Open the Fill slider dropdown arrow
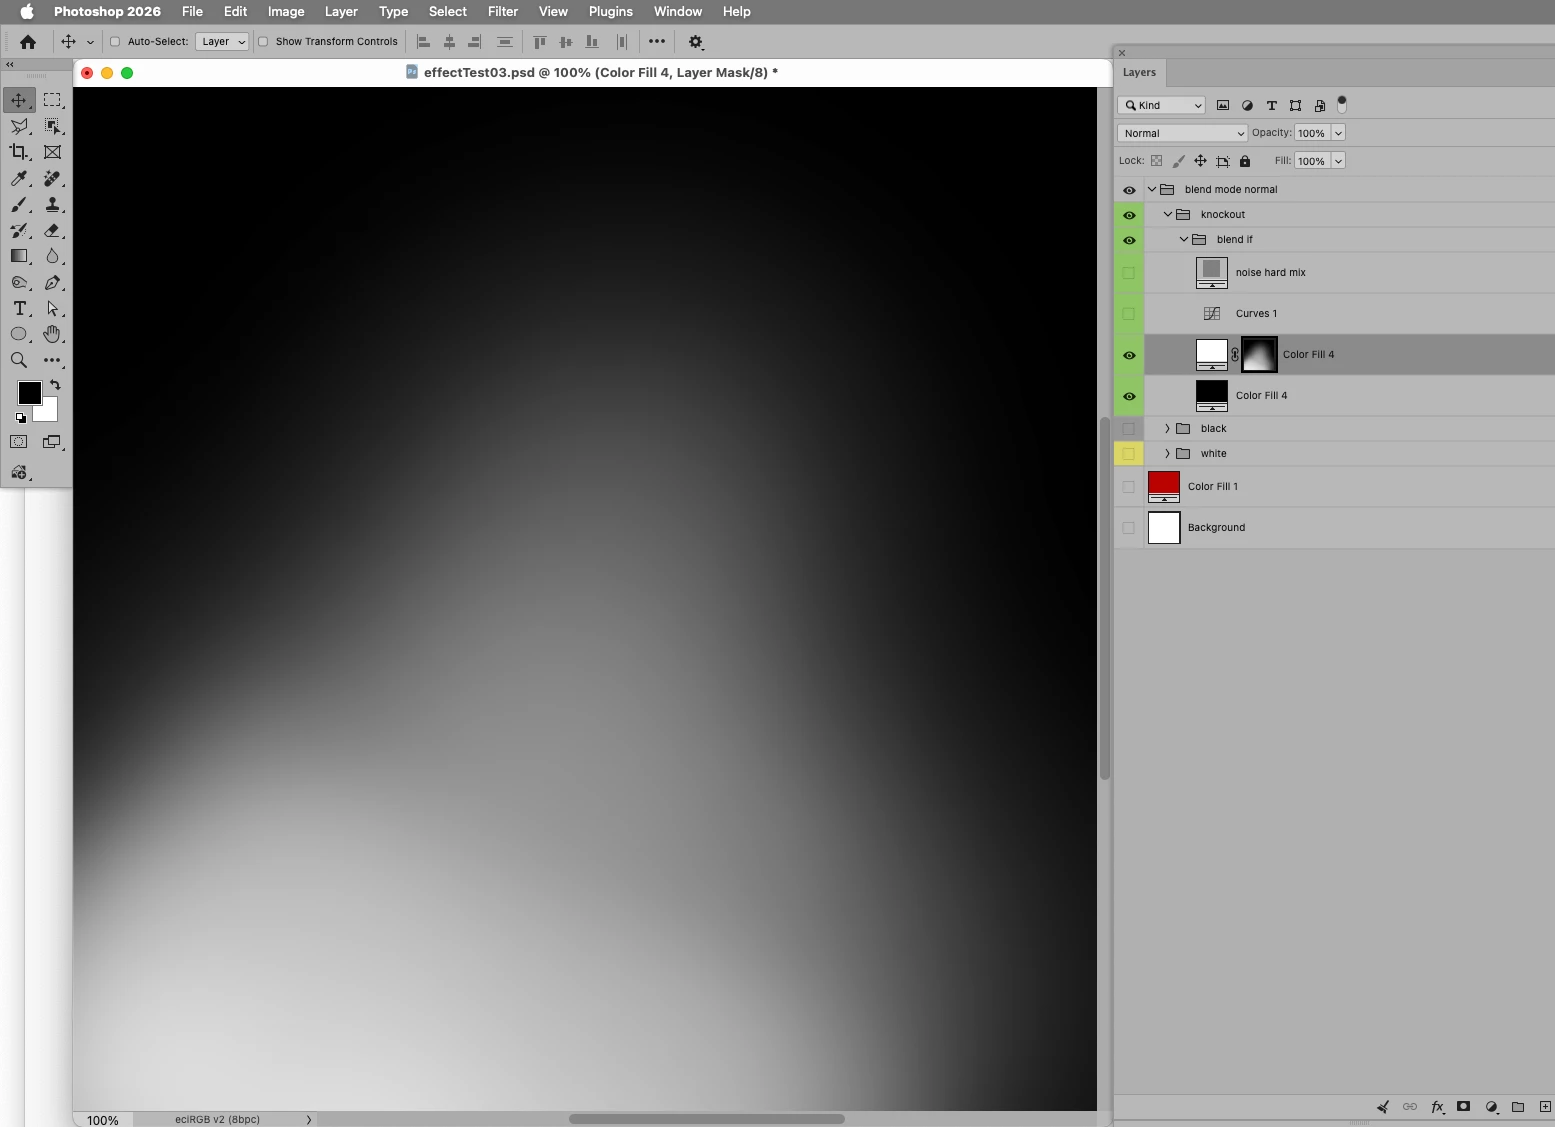 tap(1338, 161)
